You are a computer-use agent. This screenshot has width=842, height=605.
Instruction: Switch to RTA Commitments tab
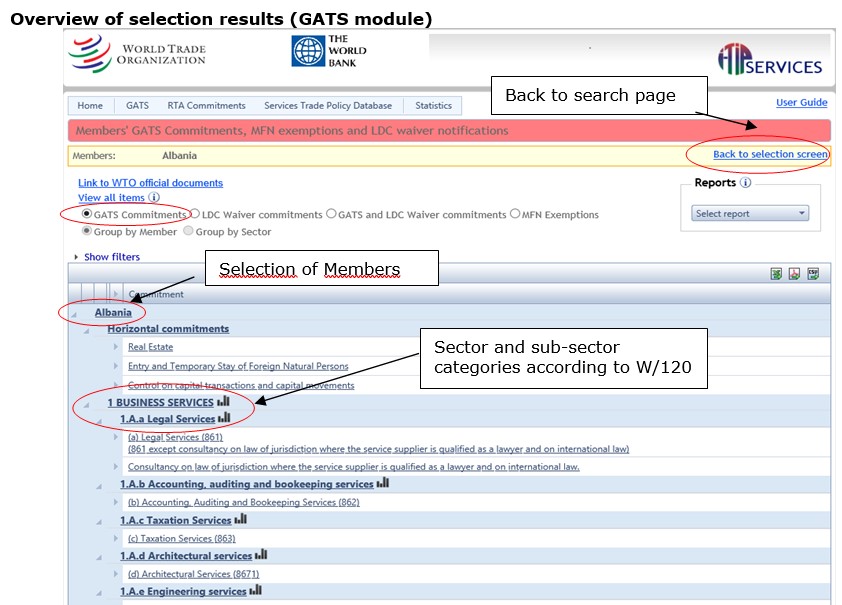(206, 106)
